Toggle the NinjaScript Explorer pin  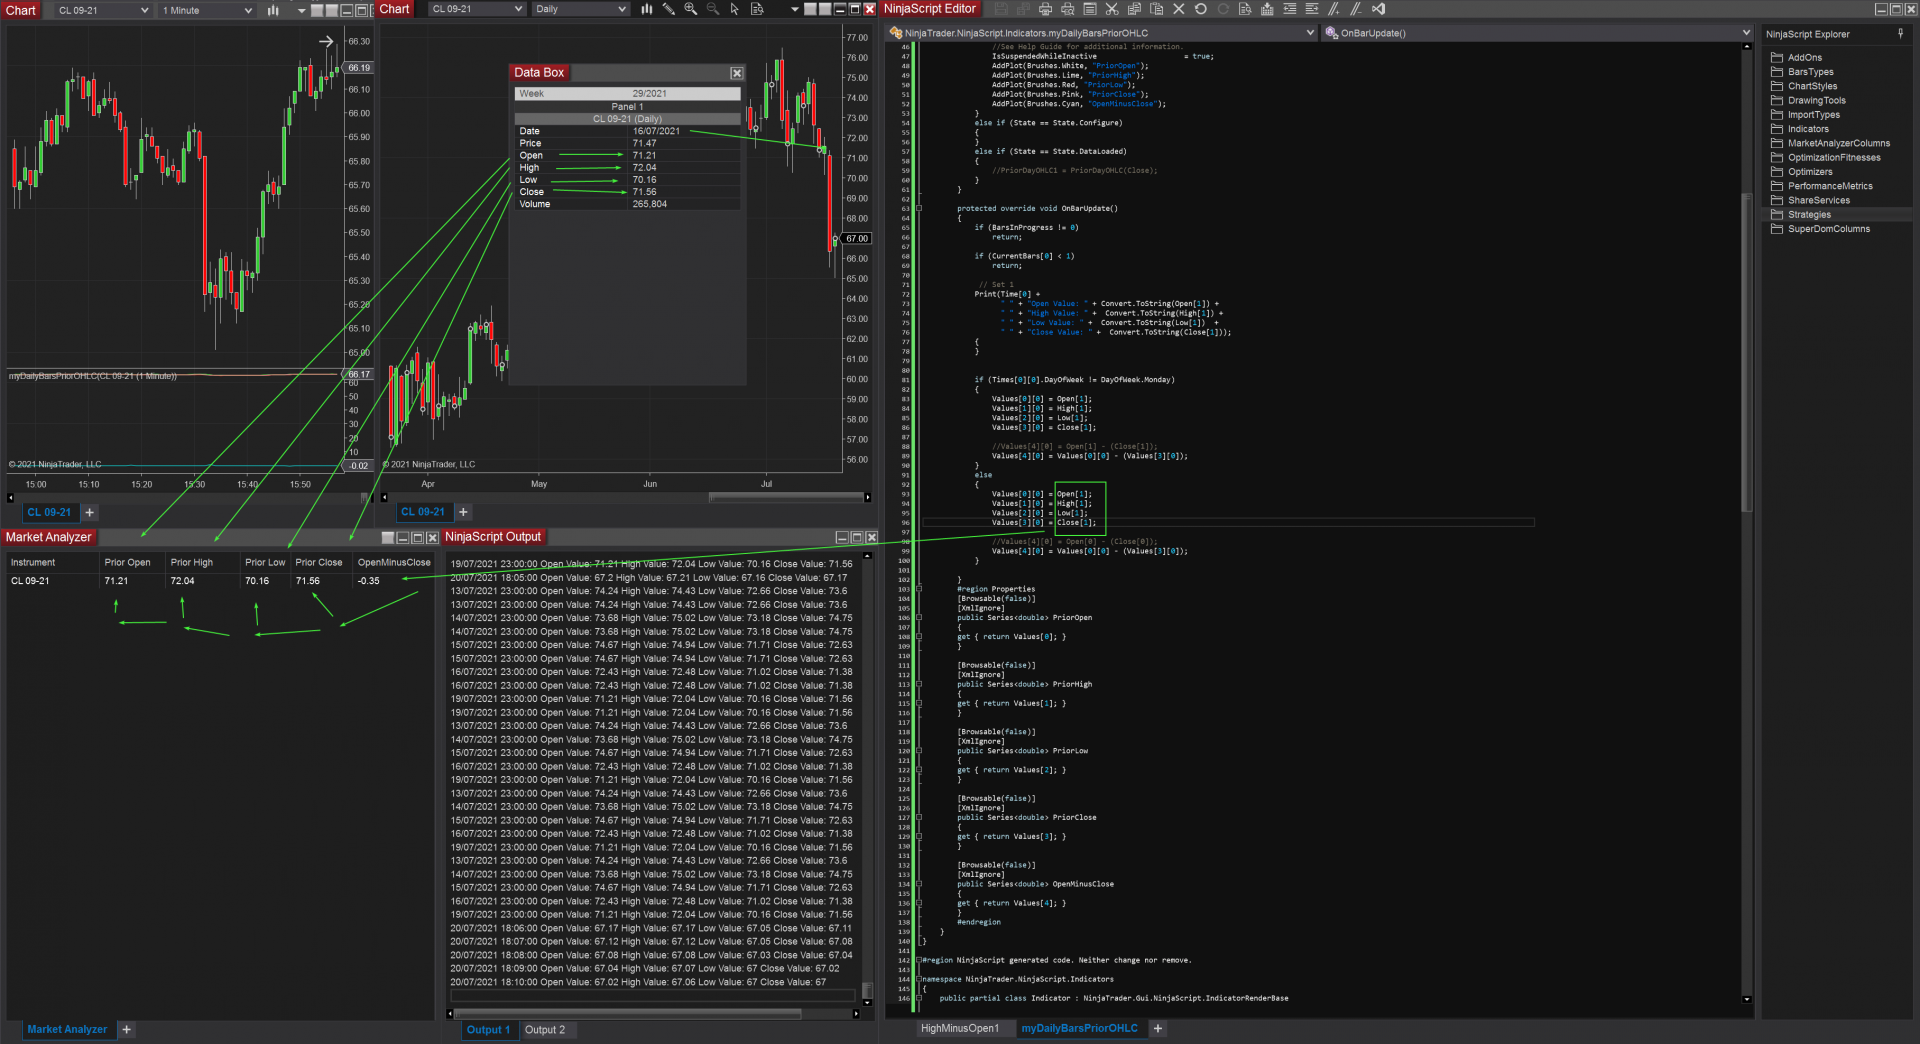coord(1901,34)
